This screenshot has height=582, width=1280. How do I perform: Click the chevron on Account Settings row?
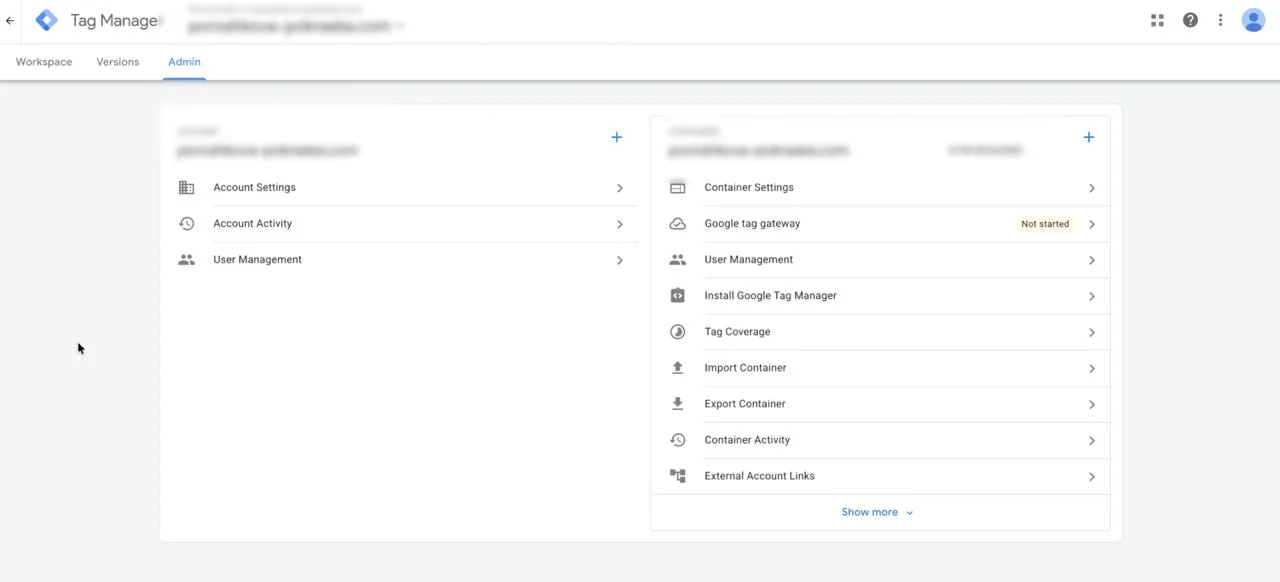click(619, 188)
